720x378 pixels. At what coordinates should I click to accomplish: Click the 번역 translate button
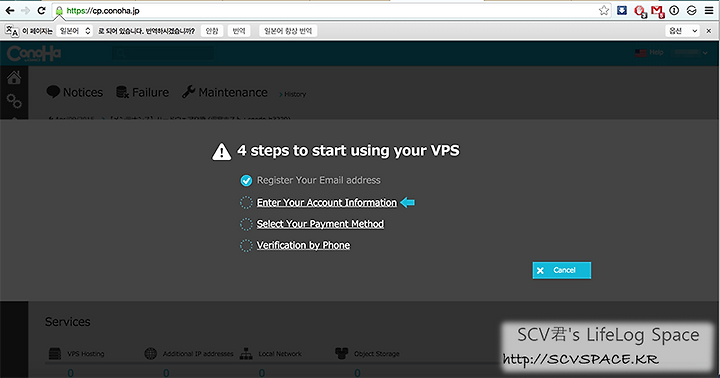pyautogui.click(x=239, y=31)
